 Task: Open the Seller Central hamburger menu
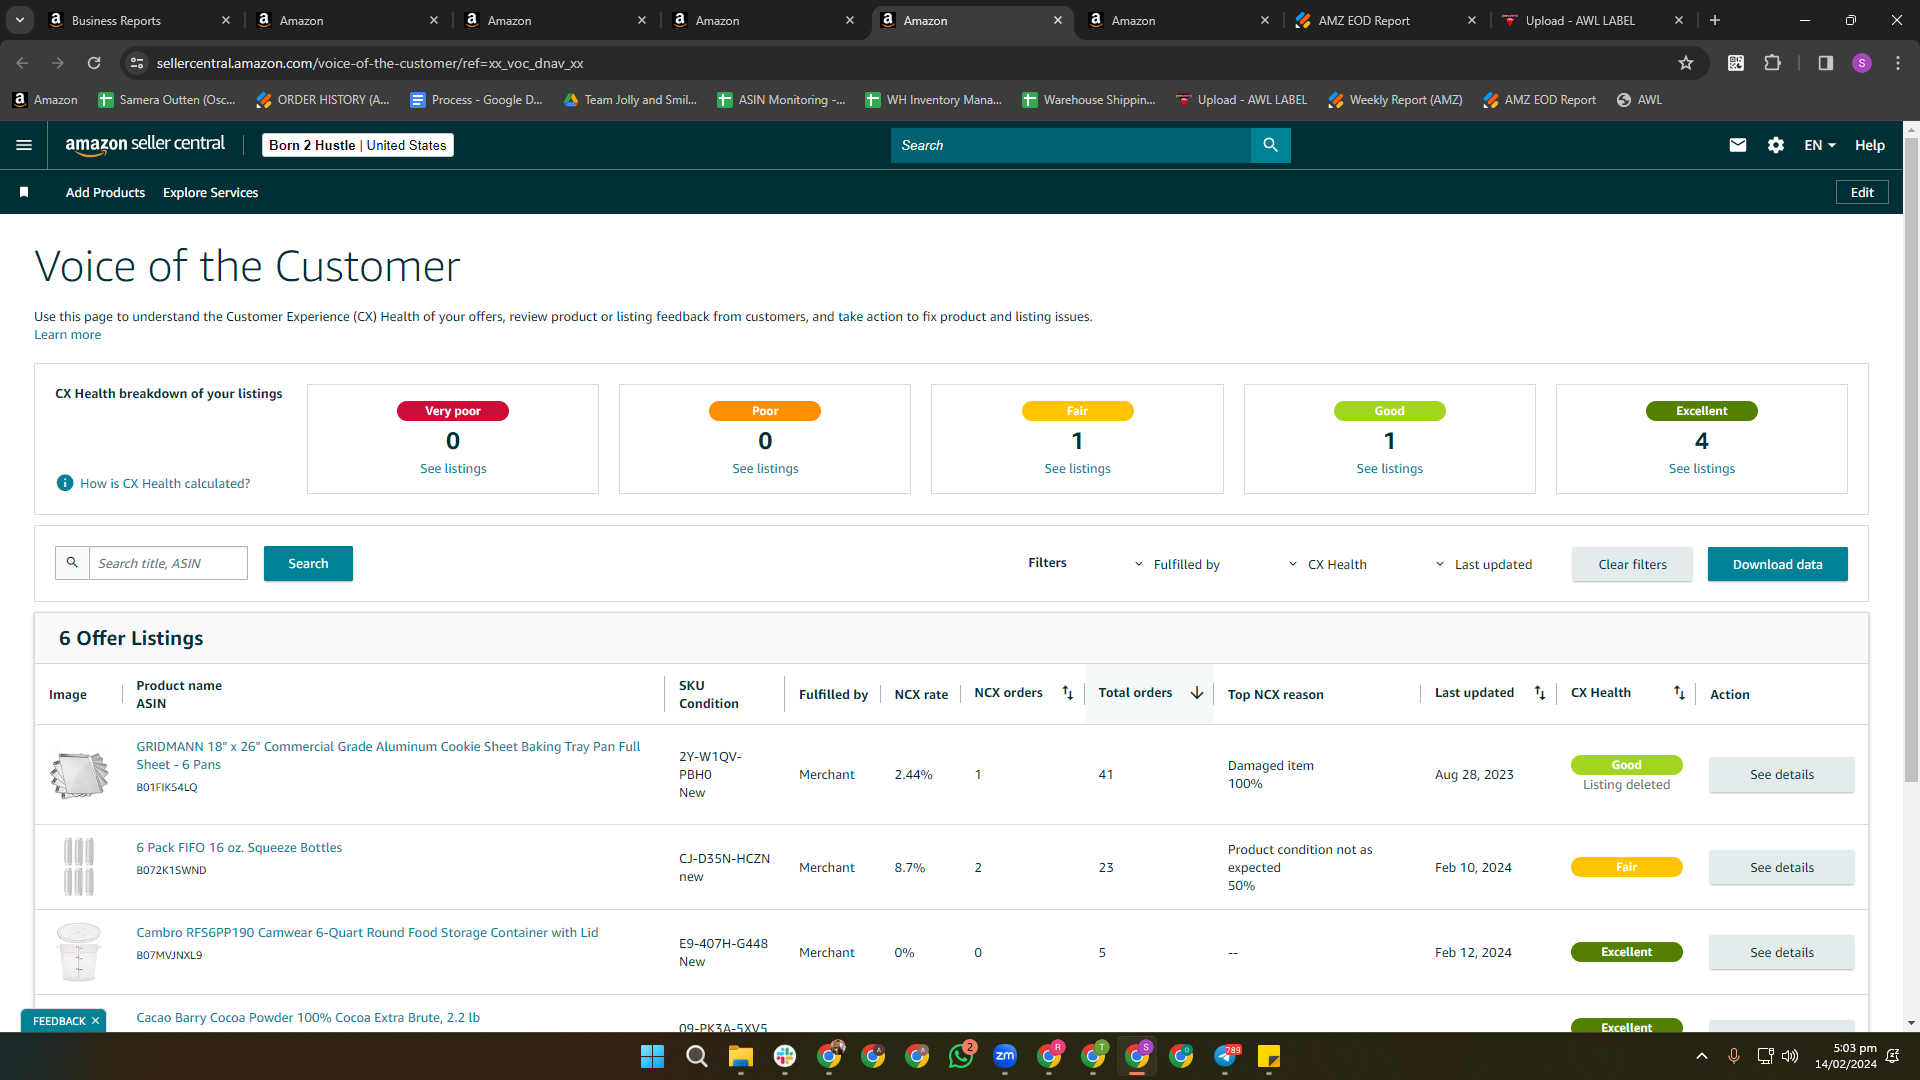[24, 145]
